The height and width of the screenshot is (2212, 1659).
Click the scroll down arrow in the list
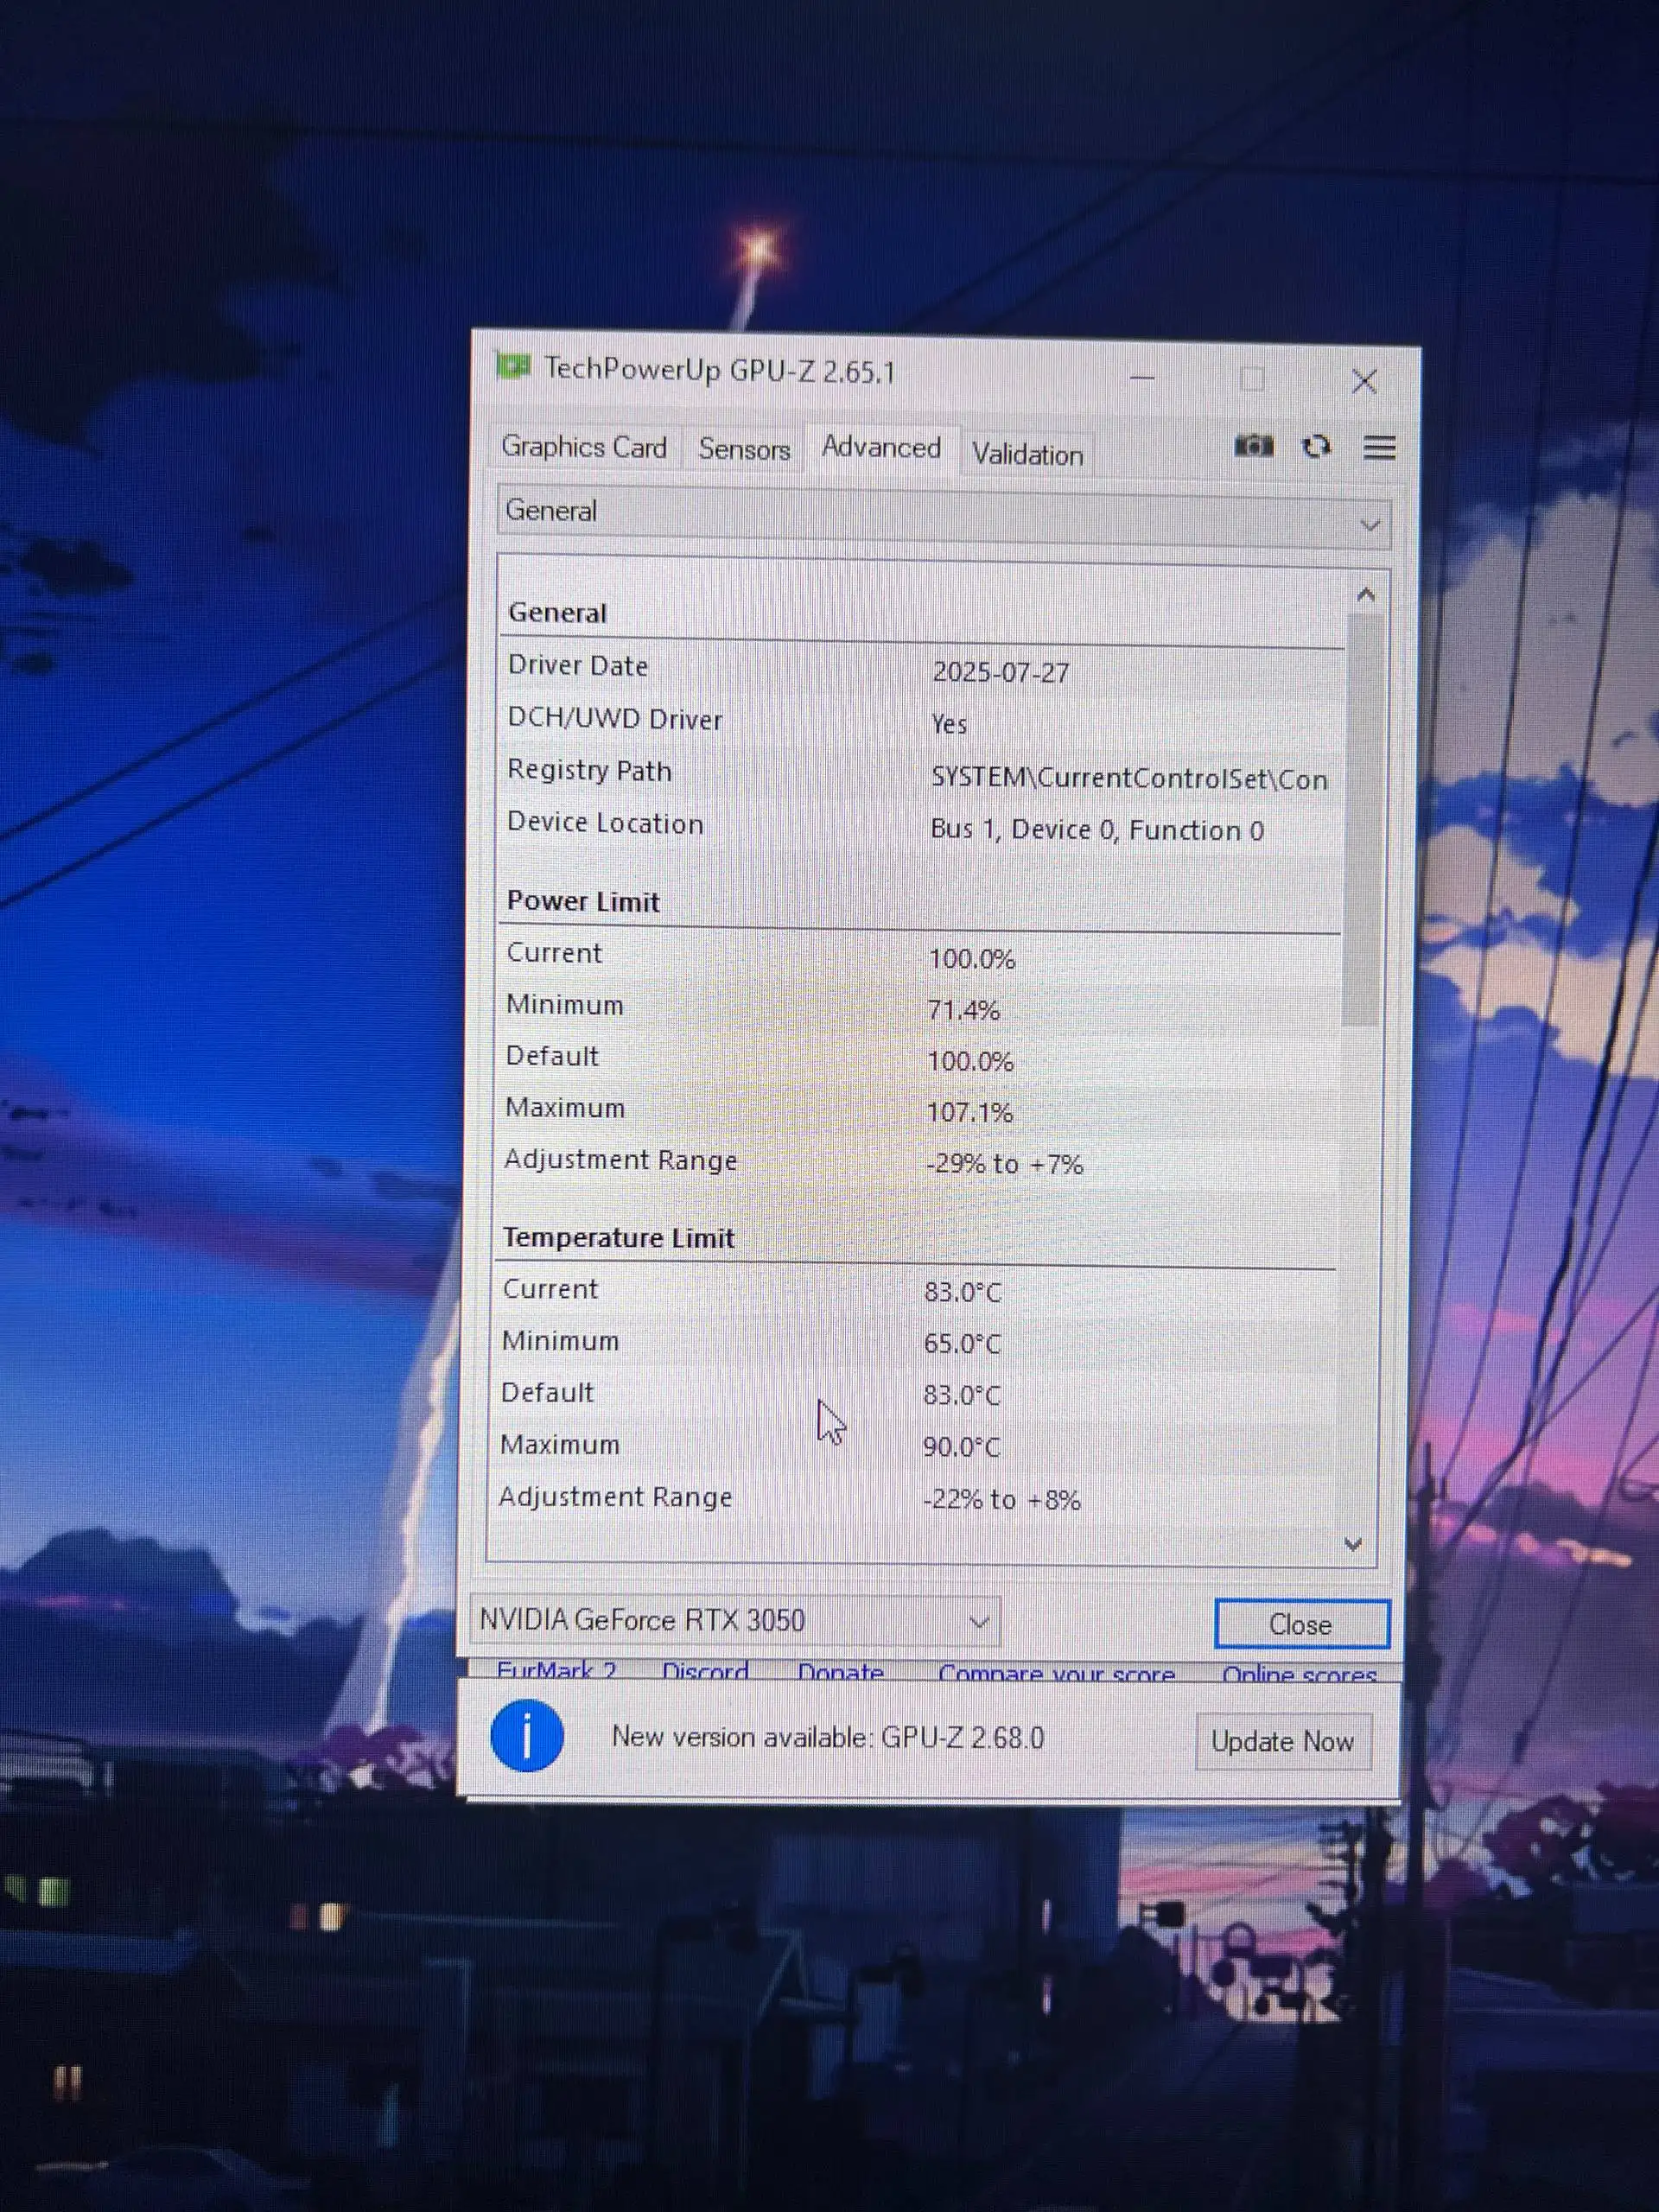[1353, 1544]
